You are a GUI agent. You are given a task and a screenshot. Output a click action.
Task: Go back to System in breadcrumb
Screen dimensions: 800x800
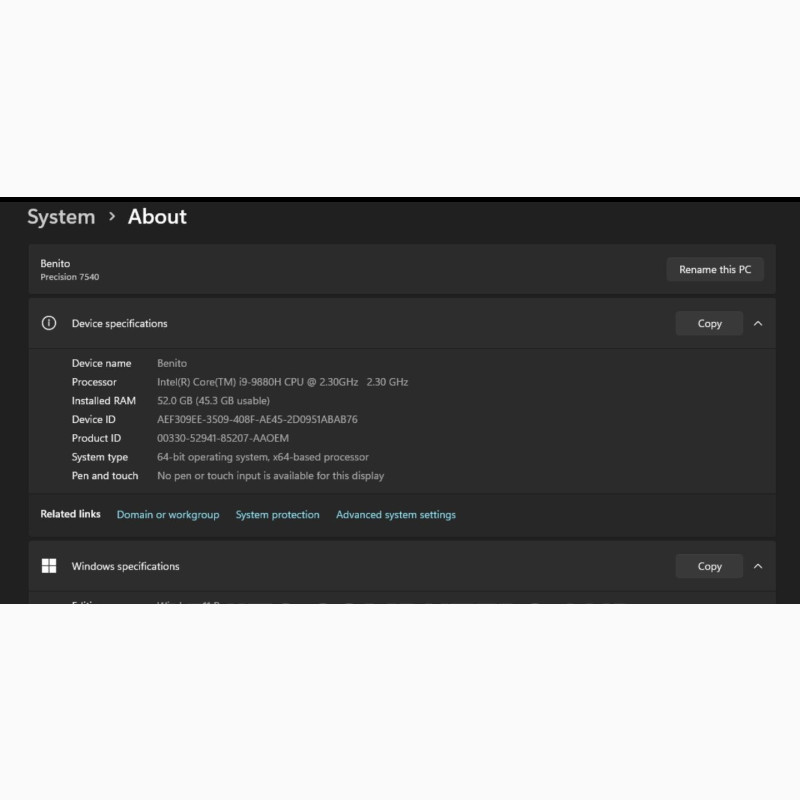coord(61,217)
